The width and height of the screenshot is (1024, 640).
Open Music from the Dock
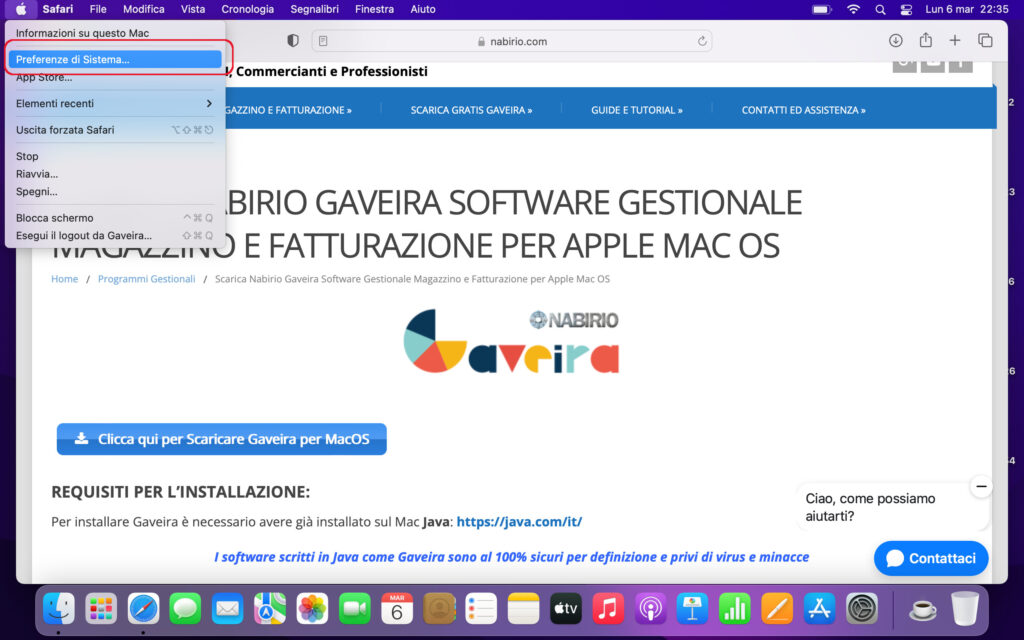coord(607,609)
